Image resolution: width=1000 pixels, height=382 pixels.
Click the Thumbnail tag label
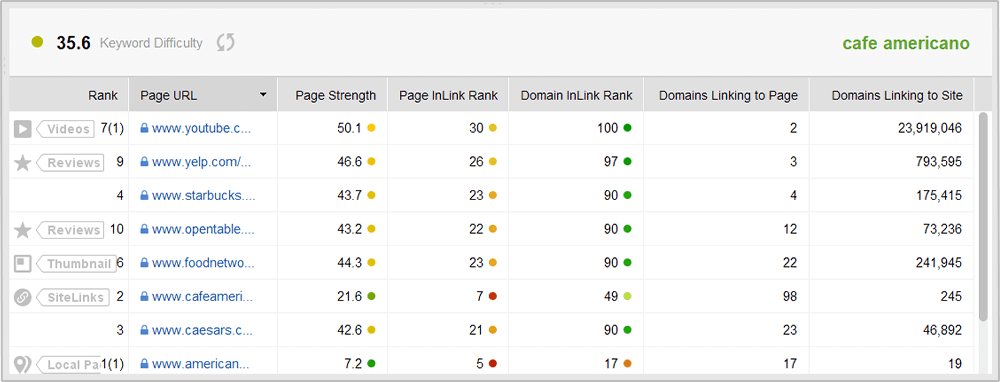[x=76, y=263]
